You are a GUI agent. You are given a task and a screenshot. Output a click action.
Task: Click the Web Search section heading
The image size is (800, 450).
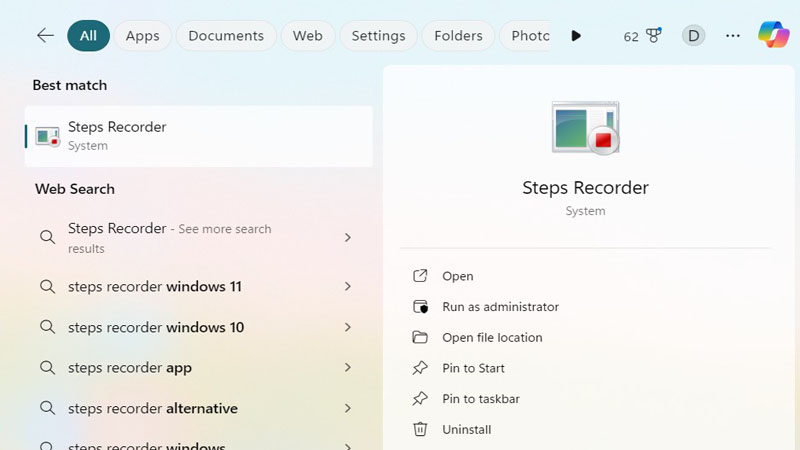click(x=75, y=189)
